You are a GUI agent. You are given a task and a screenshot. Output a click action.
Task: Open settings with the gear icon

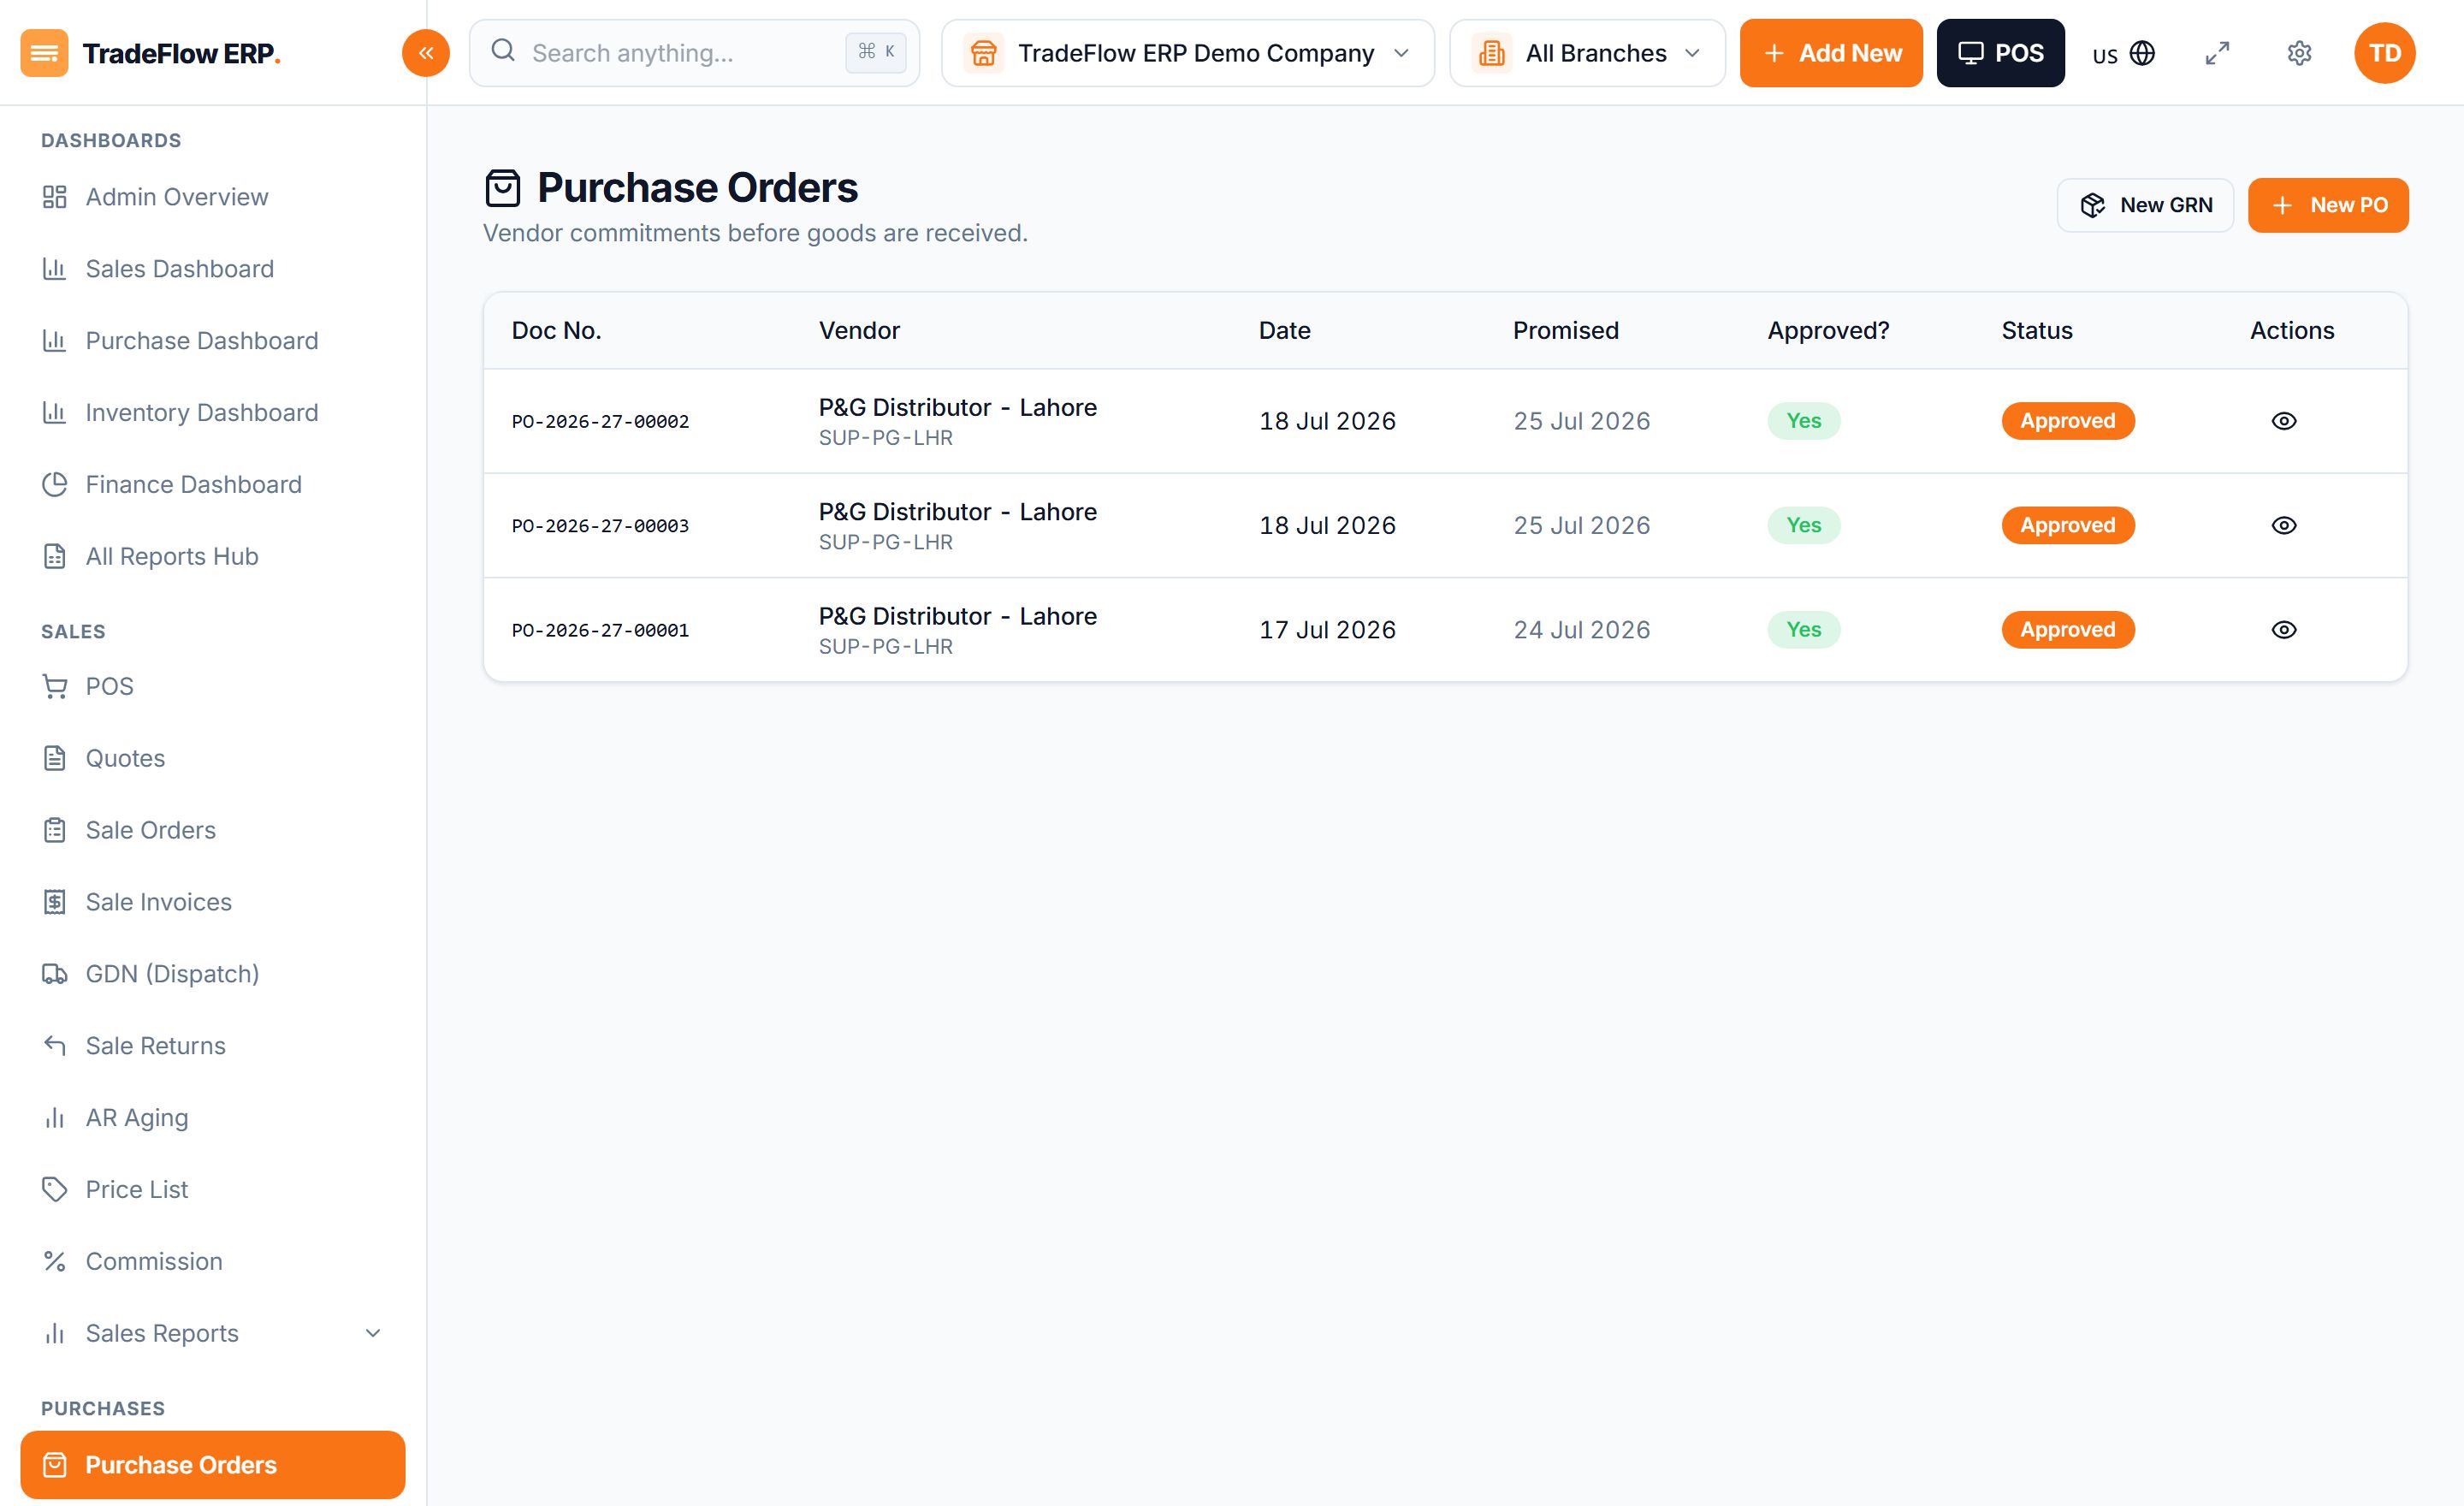click(2299, 53)
